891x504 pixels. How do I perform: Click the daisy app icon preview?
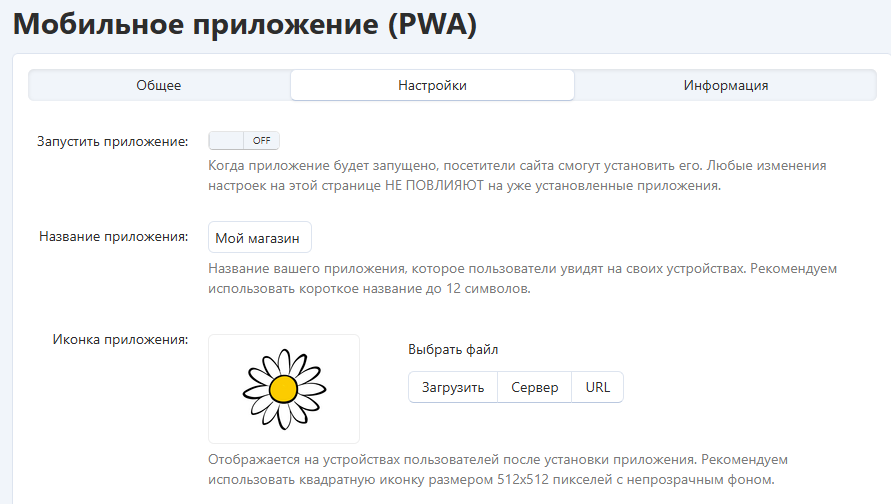[x=284, y=389]
